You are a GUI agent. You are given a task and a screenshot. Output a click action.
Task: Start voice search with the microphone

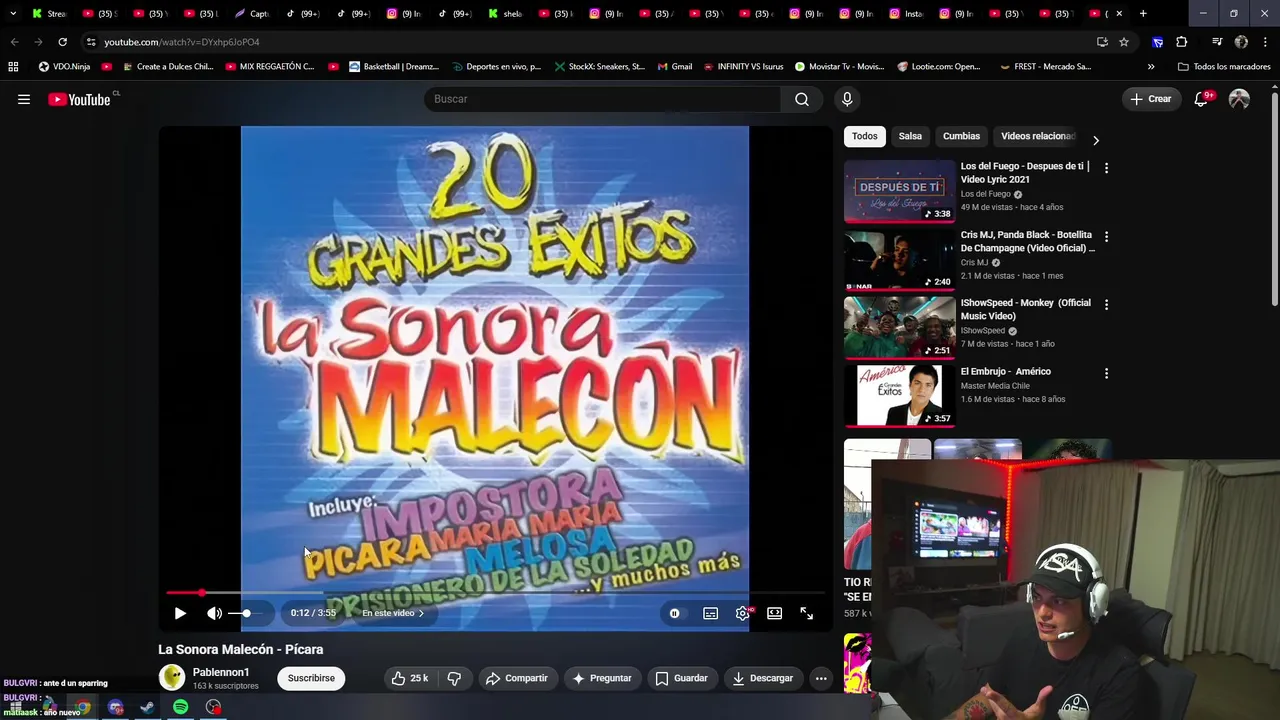[847, 99]
